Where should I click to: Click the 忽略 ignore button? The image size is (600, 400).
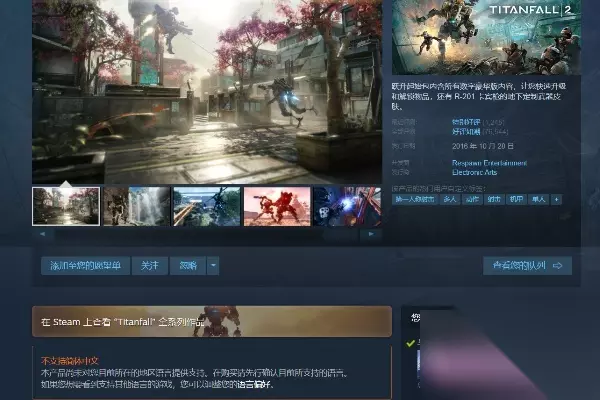[188, 266]
